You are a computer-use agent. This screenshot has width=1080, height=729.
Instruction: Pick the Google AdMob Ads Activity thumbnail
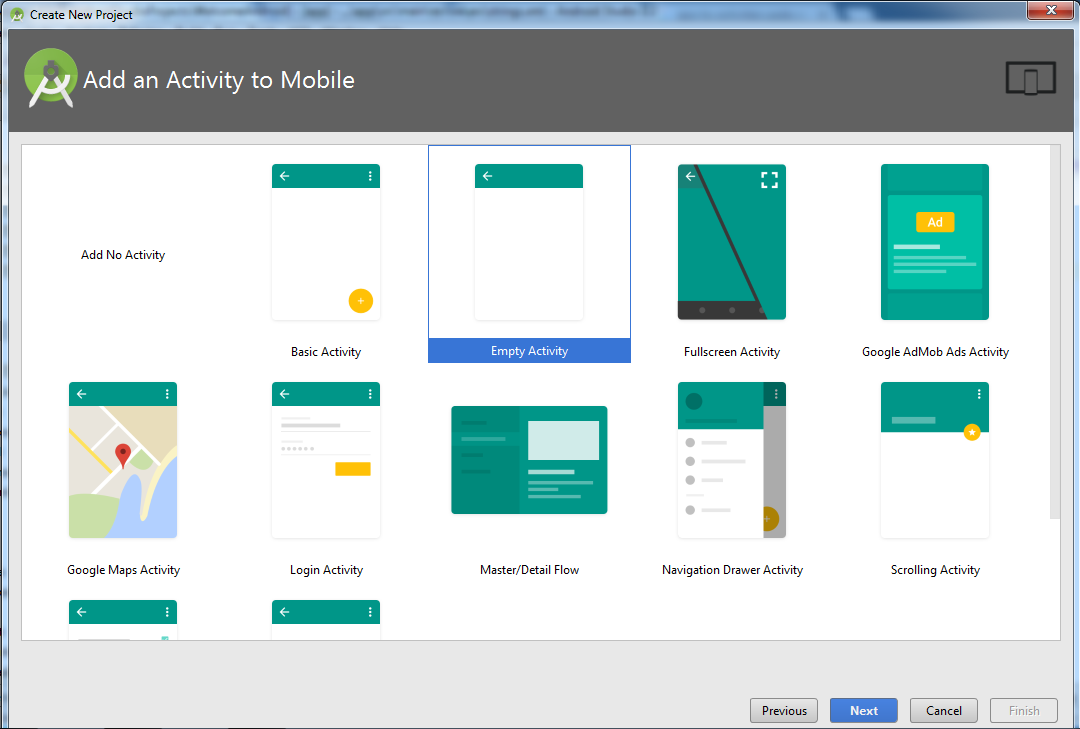click(935, 242)
